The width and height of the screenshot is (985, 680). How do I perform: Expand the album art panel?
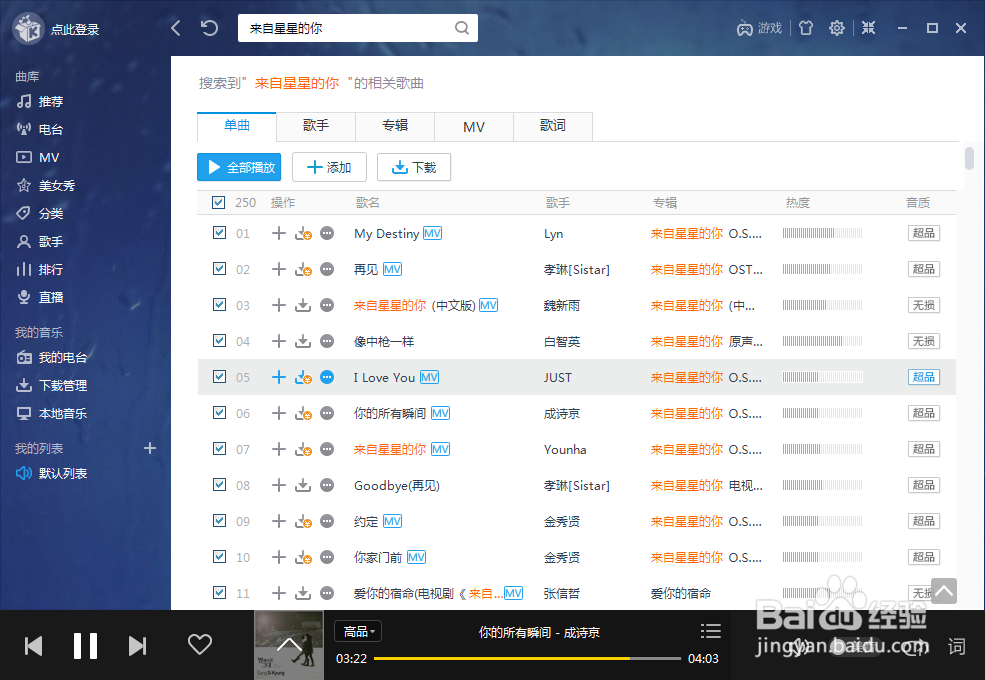click(x=289, y=645)
